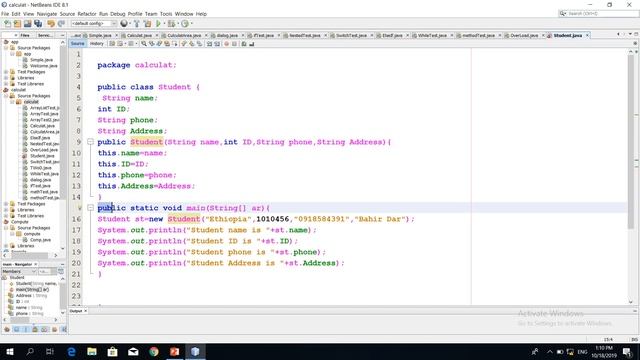This screenshot has width=640, height=360.
Task: Click the Find Selection magnifier editor icon
Action: (x=144, y=44)
